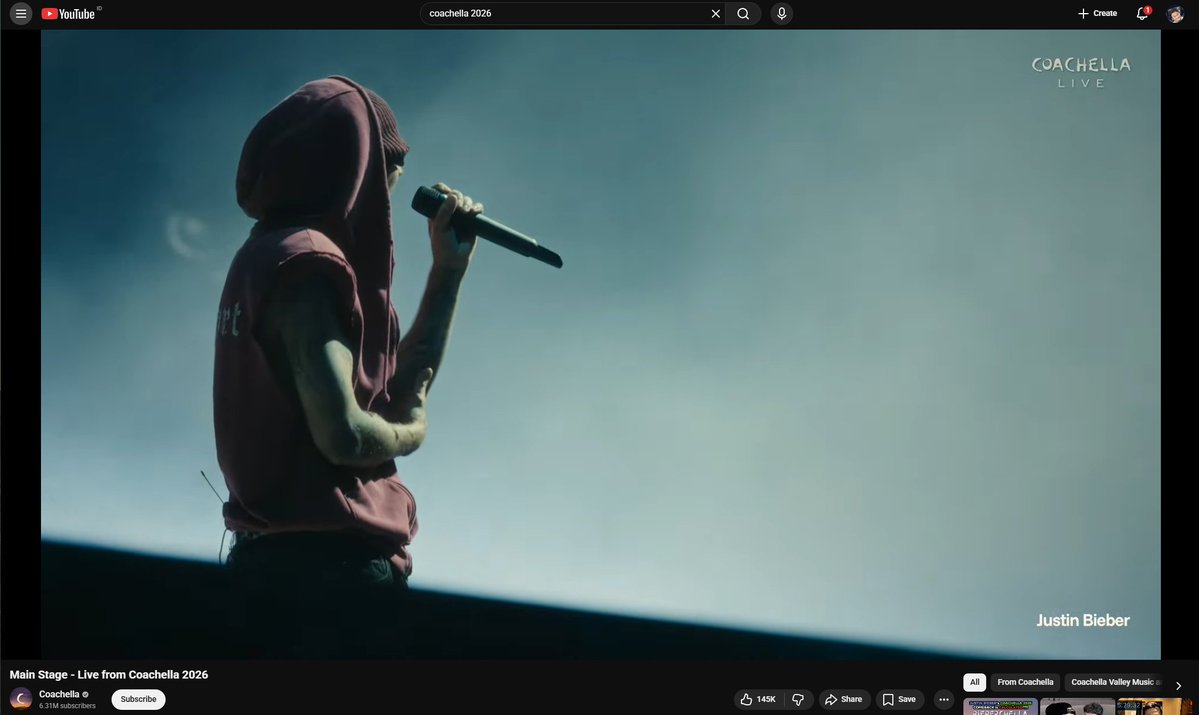The height and width of the screenshot is (715, 1199).
Task: Select the From Coachella filter chip
Action: coord(1025,682)
